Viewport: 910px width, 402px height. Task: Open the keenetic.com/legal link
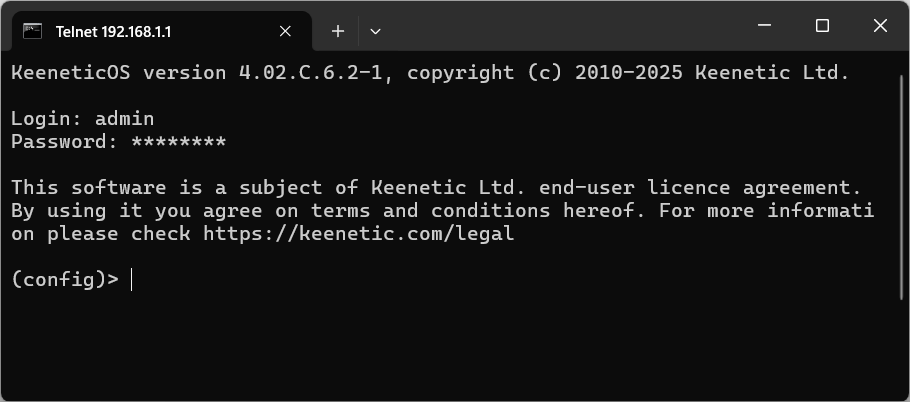[358, 234]
